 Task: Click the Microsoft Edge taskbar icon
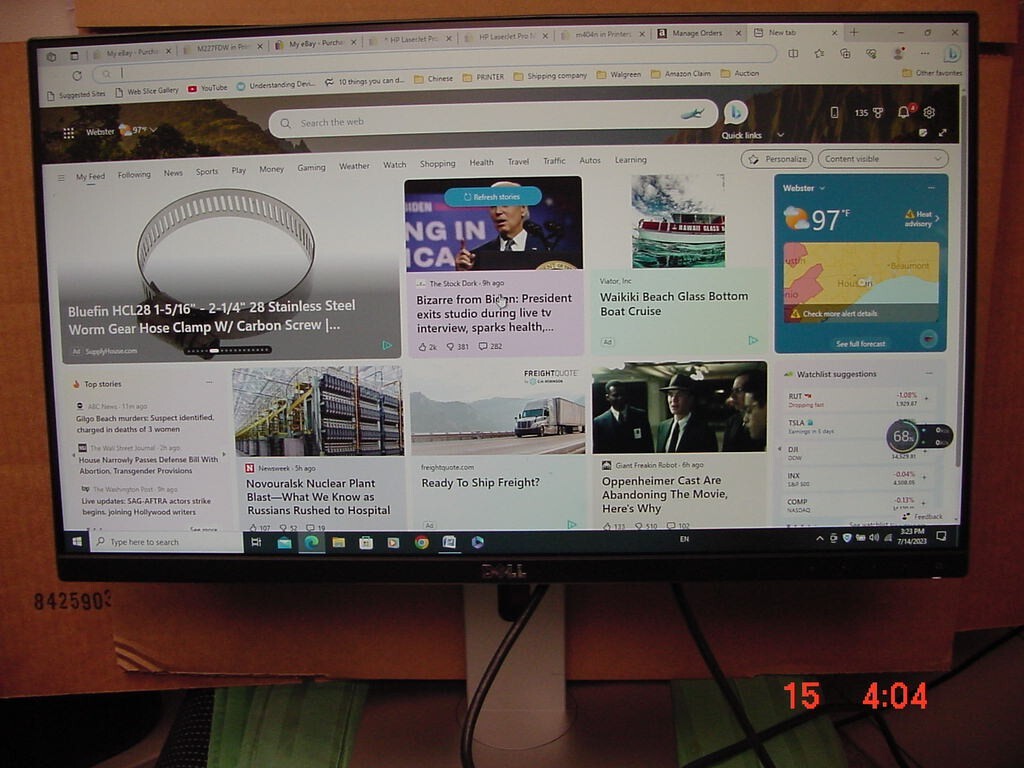[x=312, y=542]
